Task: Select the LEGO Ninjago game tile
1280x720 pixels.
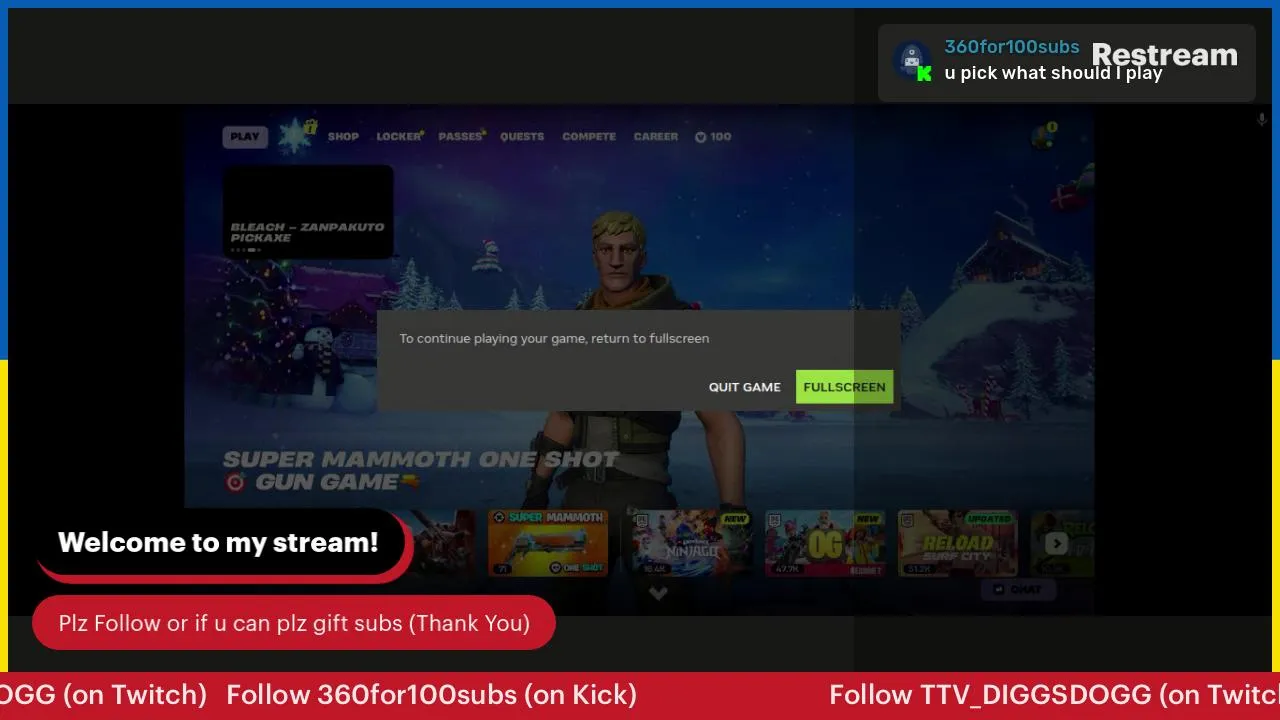Action: pyautogui.click(x=691, y=543)
